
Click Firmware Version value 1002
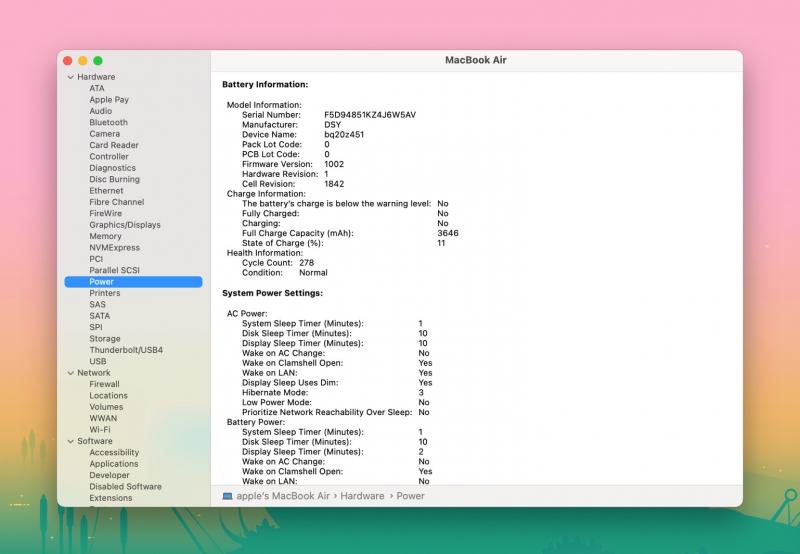334,164
